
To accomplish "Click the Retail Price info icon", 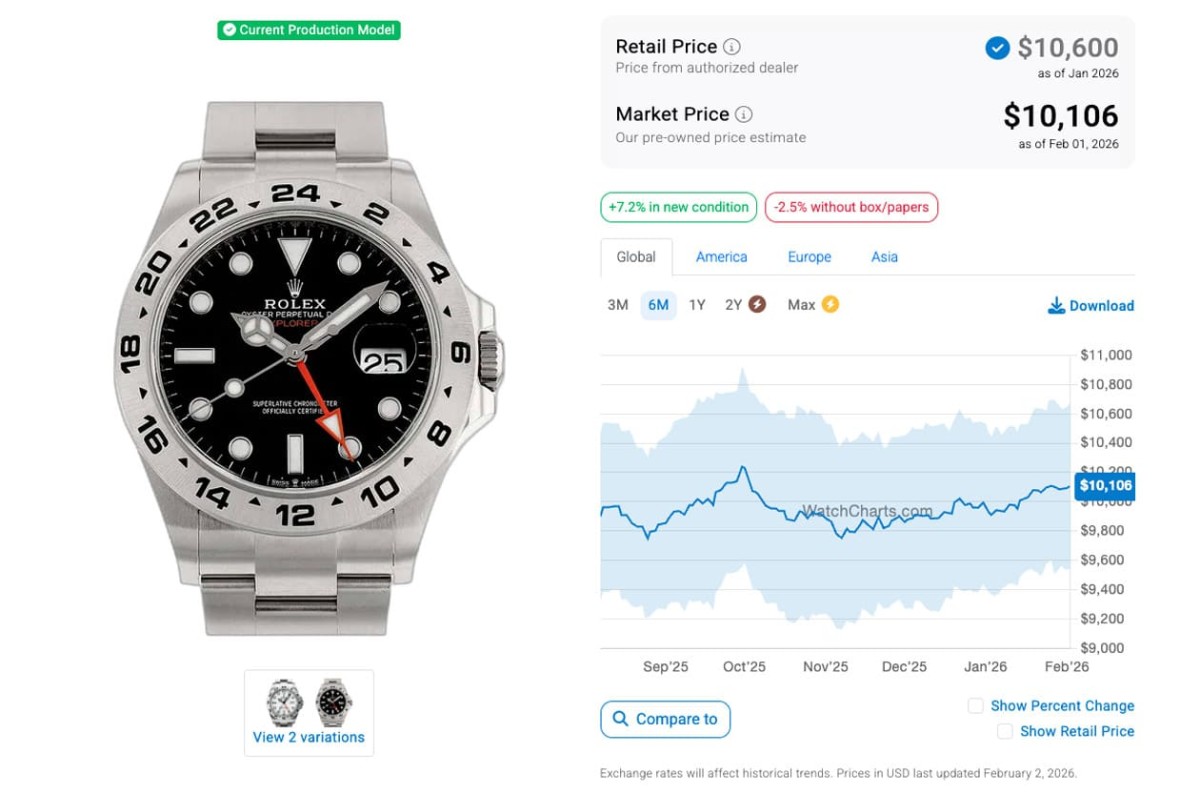I will click(732, 47).
